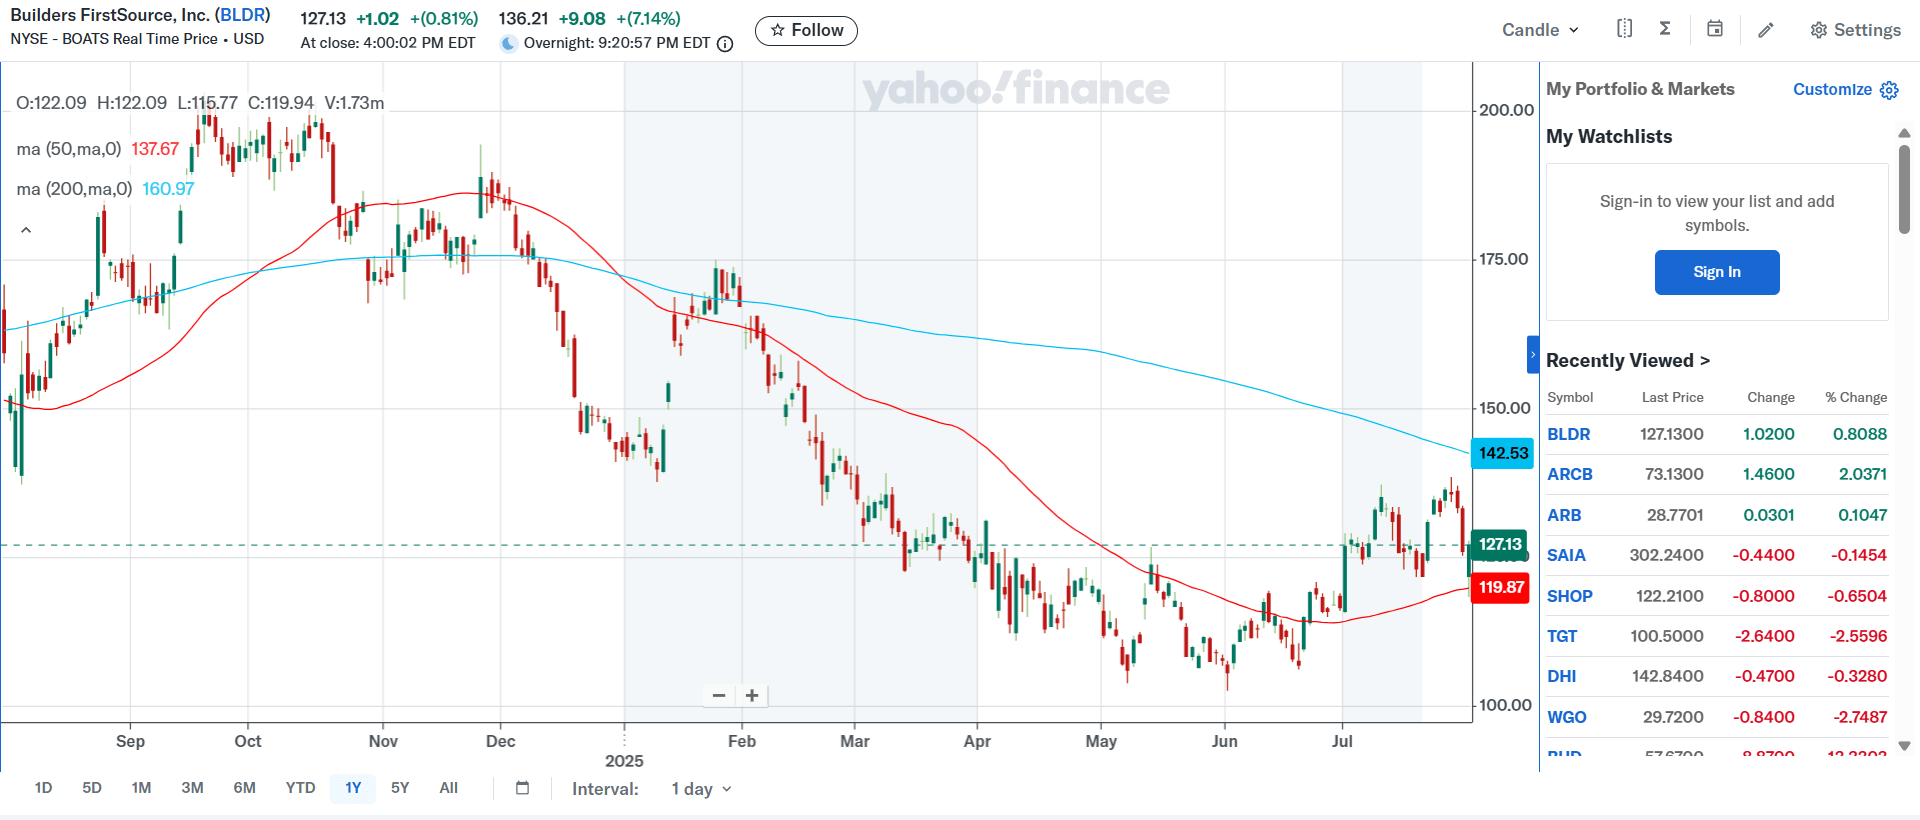
Task: Click the events calendar icon in top toolbar
Action: (1714, 29)
